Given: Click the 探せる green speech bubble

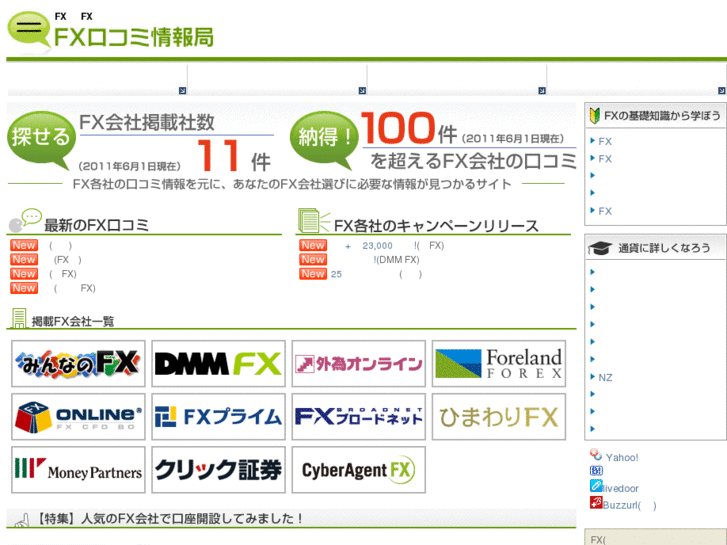Looking at the screenshot, I should point(41,140).
